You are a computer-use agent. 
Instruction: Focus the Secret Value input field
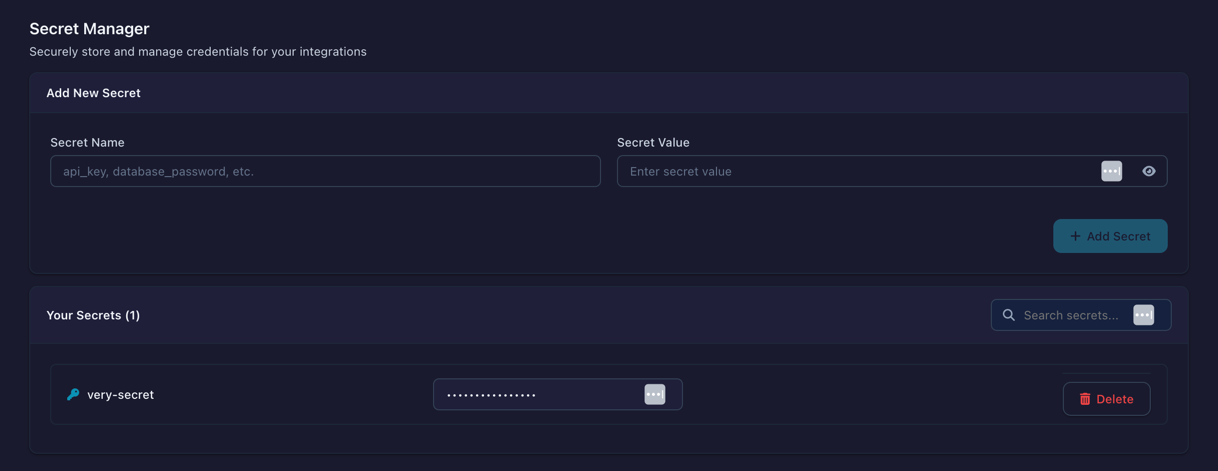[x=855, y=171]
